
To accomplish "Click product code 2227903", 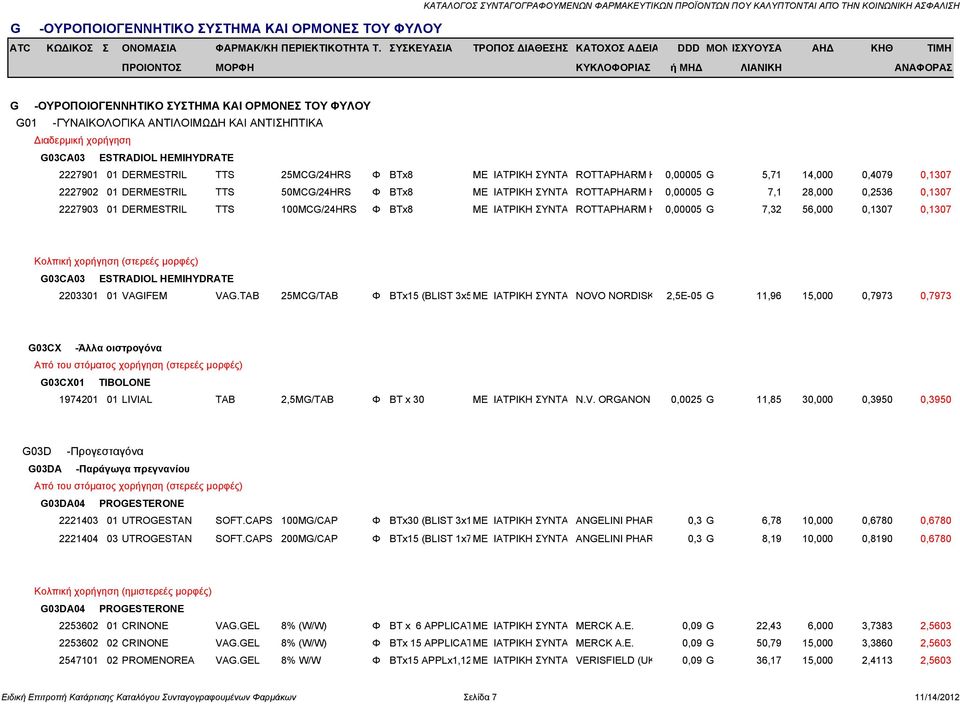I will coord(78,209).
